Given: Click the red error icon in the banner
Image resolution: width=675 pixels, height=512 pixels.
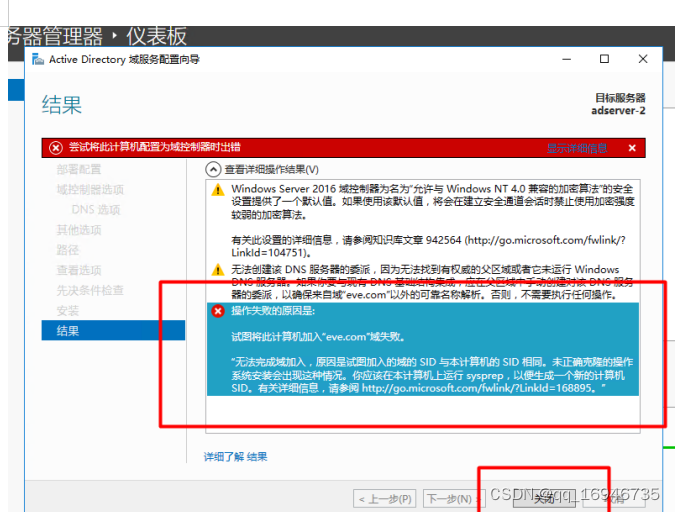Looking at the screenshot, I should pyautogui.click(x=56, y=148).
